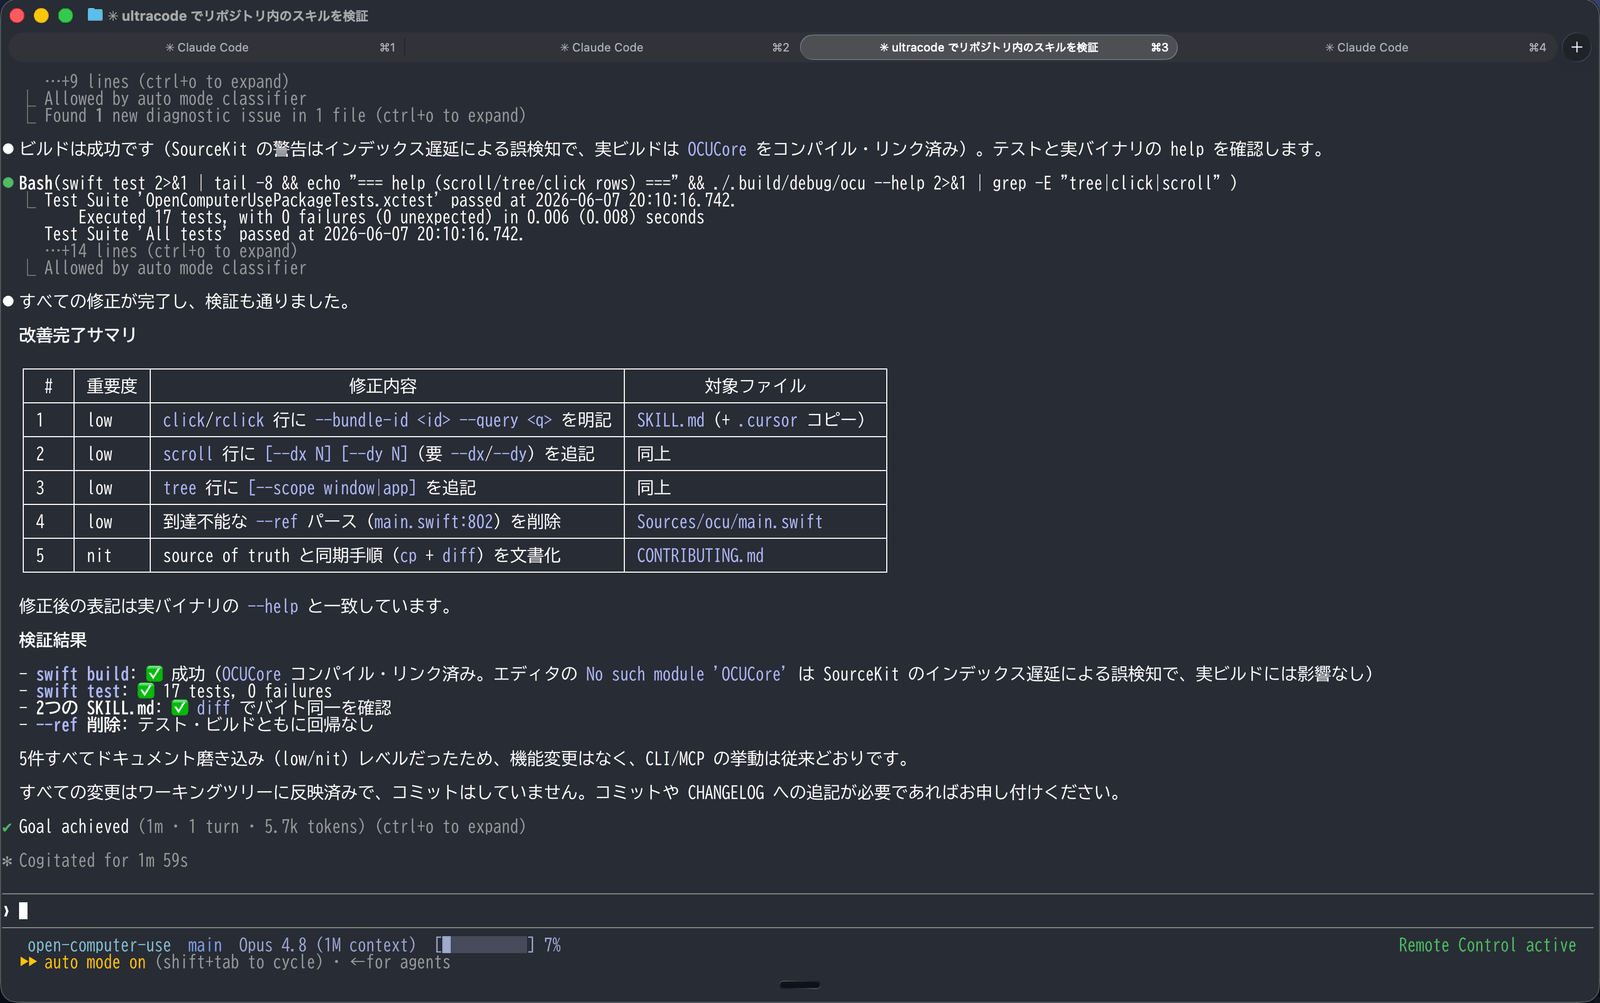Viewport: 1600px width, 1003px height.
Task: Click the '到達不能な --ref パース' cell
Action: point(387,521)
